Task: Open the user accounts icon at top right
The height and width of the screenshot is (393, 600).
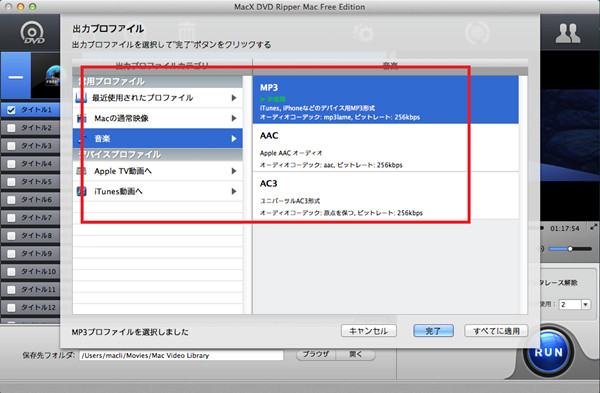Action: (568, 34)
